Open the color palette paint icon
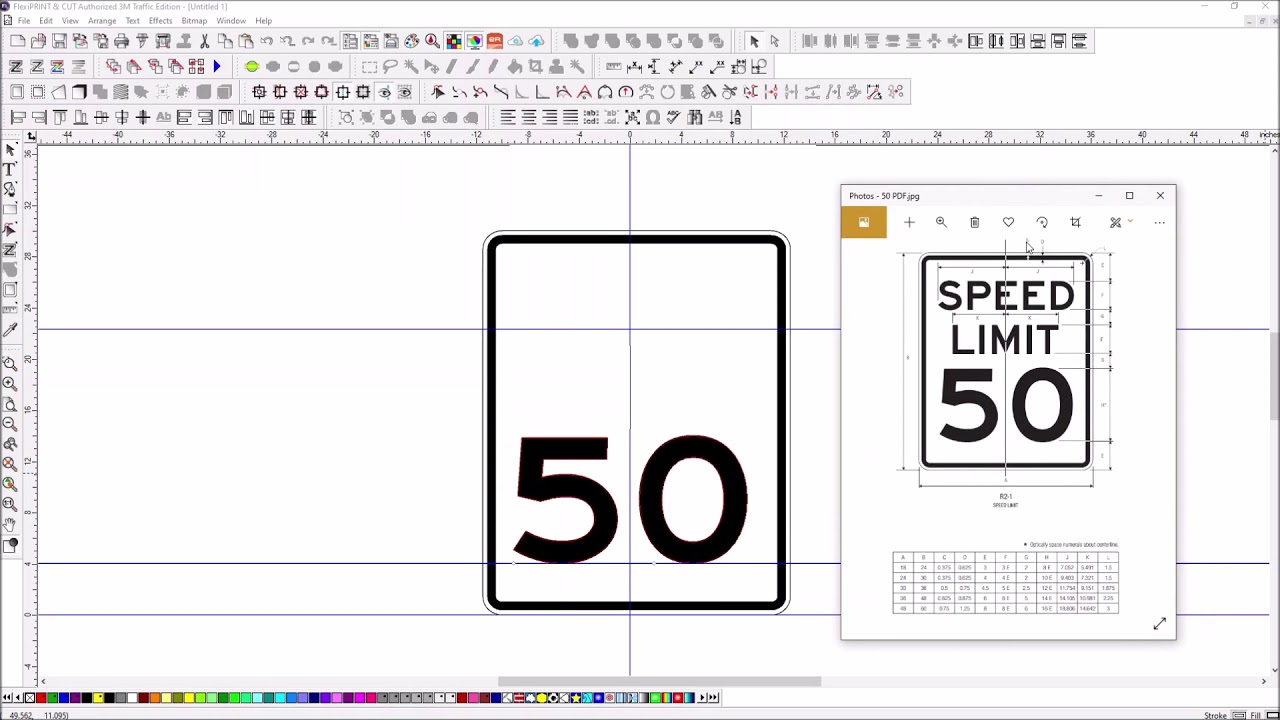1280x720 pixels. coord(411,41)
